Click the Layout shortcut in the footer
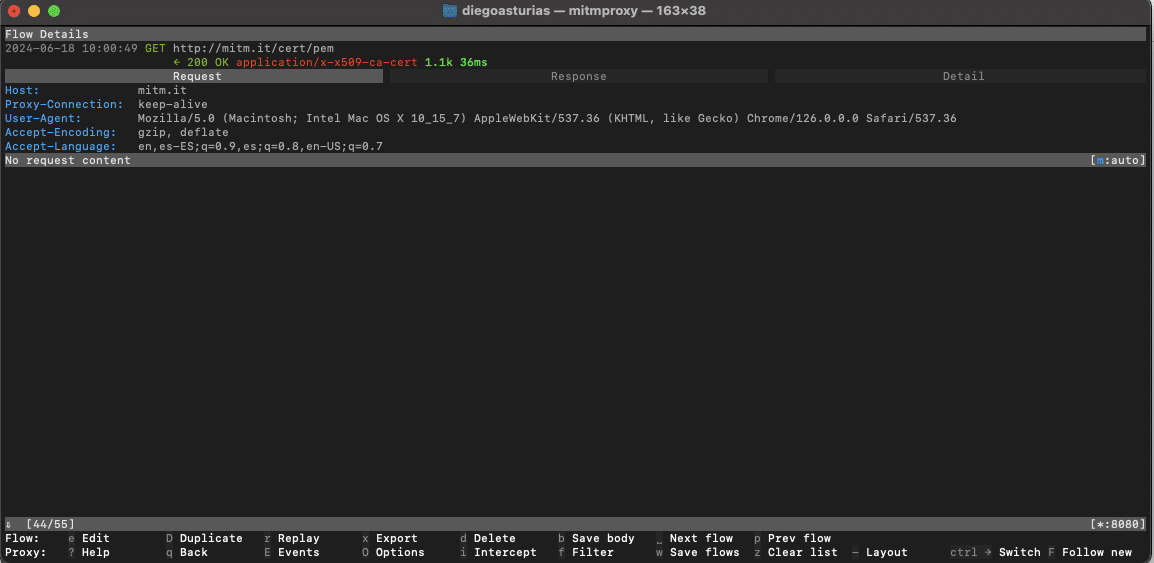The height and width of the screenshot is (563, 1154). pyautogui.click(x=879, y=552)
